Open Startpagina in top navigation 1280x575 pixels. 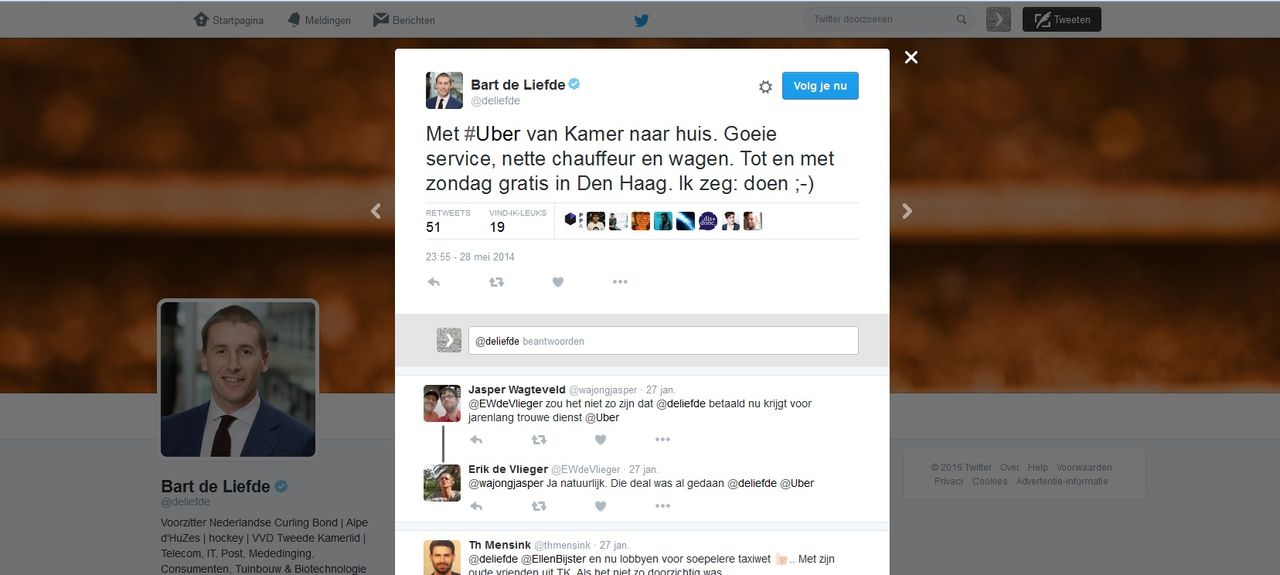[x=229, y=20]
